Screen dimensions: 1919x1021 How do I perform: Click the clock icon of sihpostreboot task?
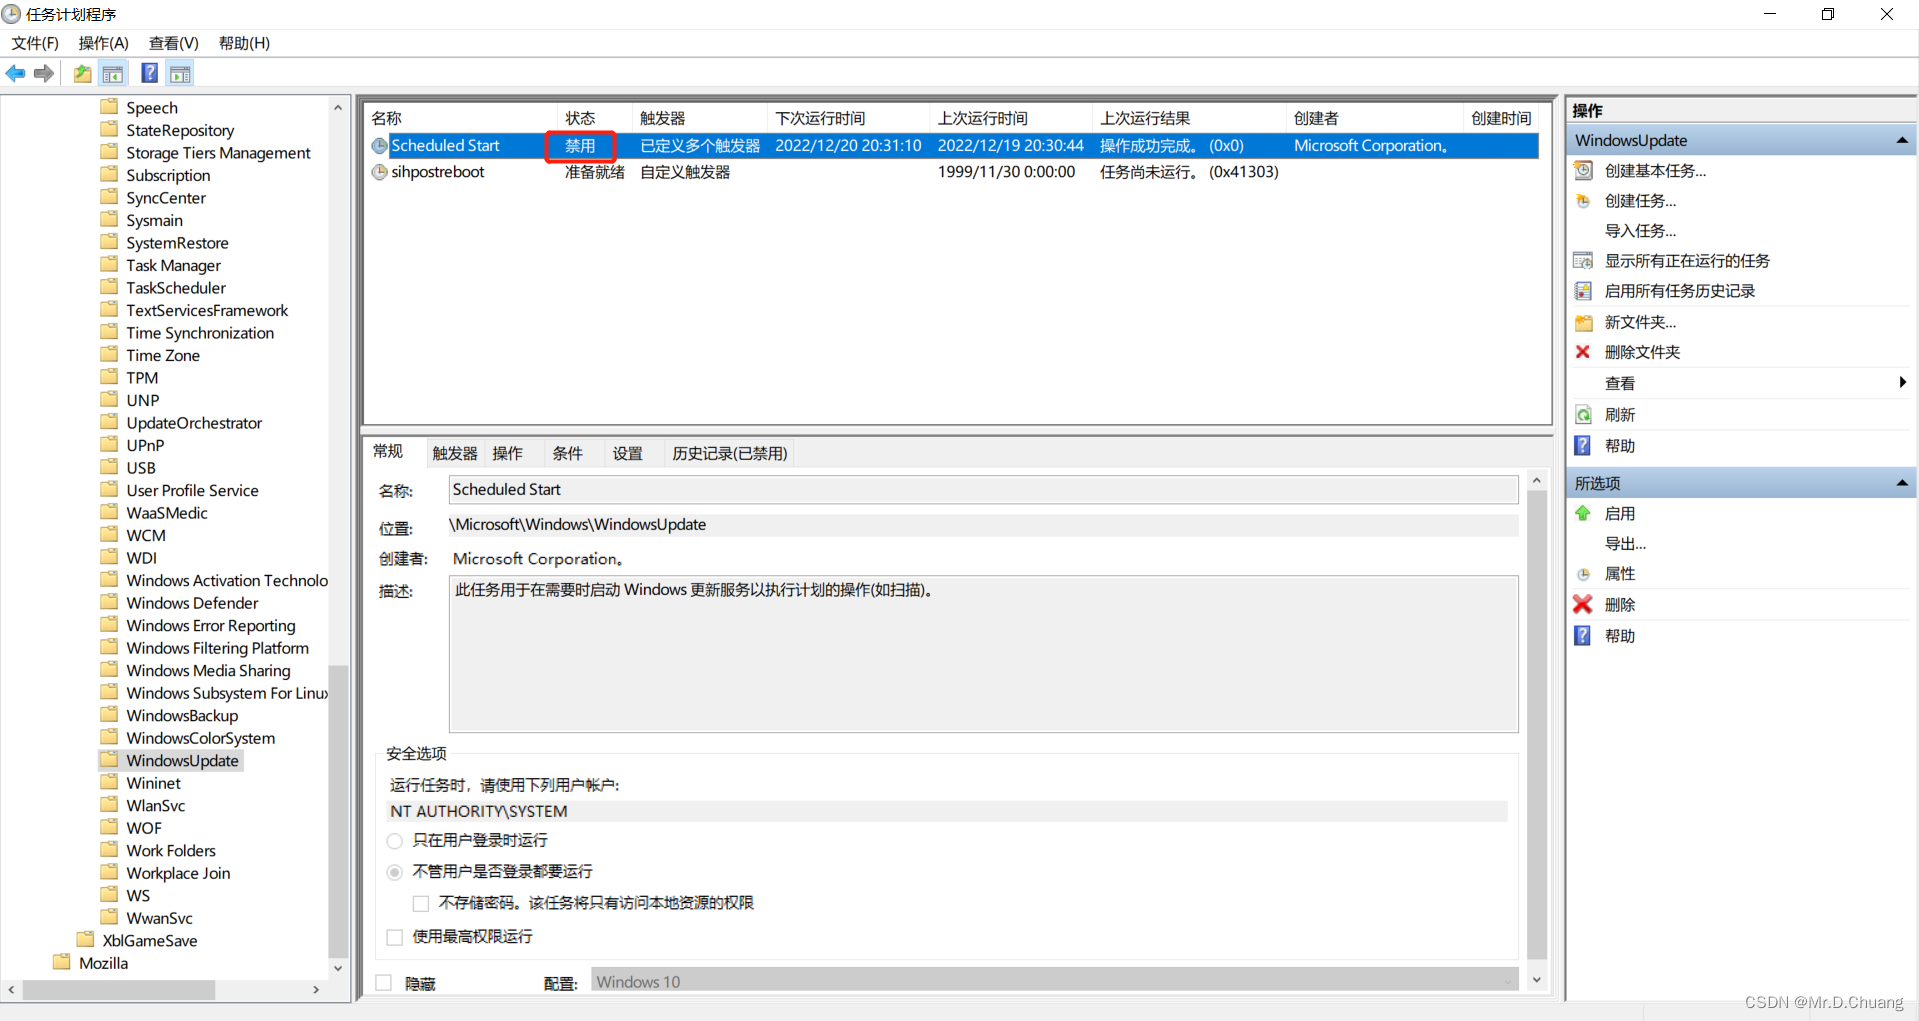point(379,172)
